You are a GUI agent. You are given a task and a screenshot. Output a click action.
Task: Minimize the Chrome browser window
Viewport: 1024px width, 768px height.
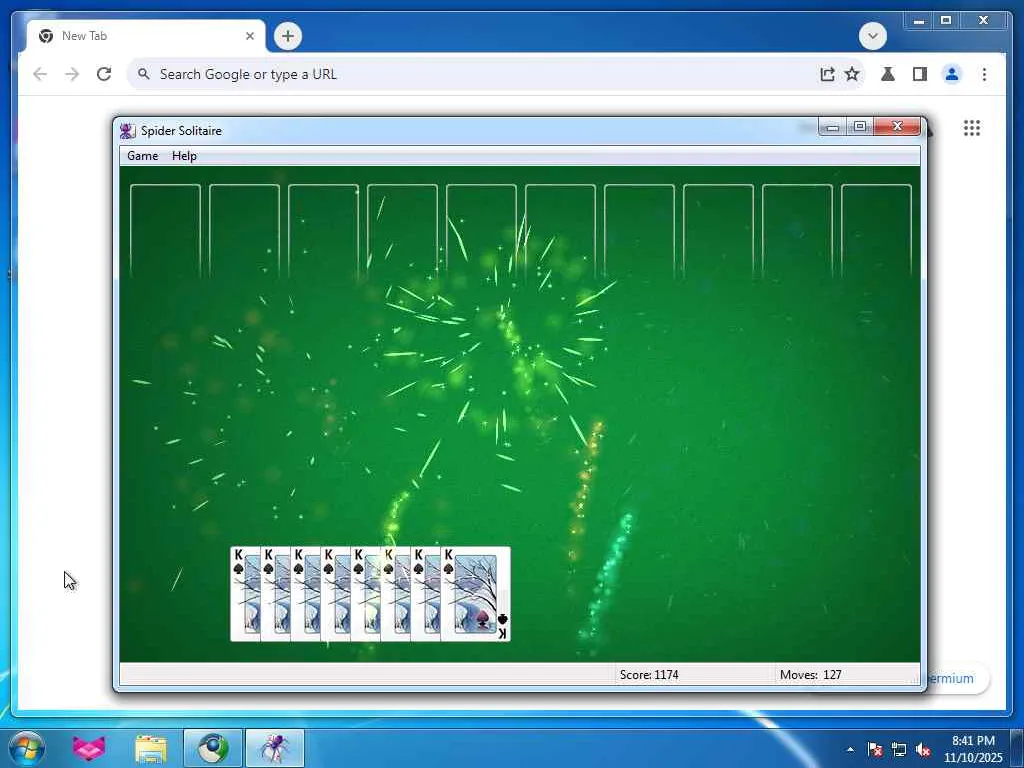[919, 21]
